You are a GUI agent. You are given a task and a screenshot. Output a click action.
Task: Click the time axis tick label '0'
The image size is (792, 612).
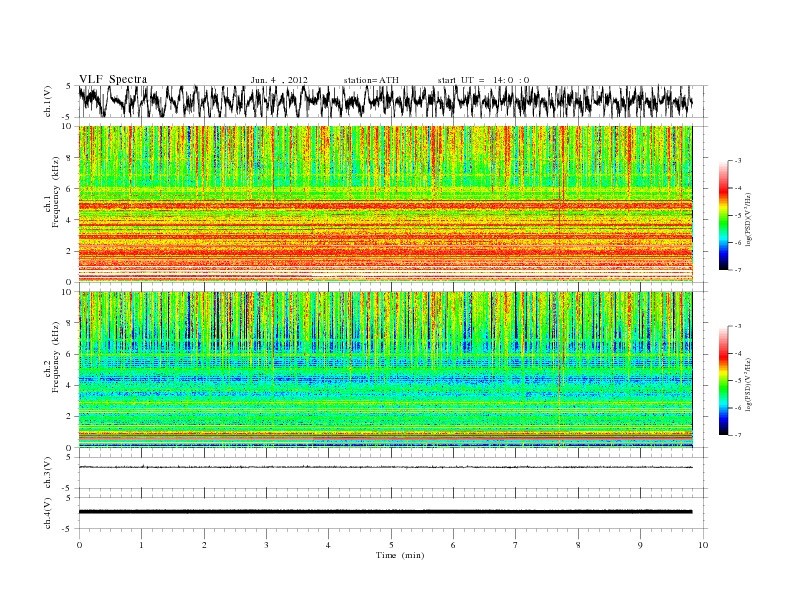coord(79,545)
